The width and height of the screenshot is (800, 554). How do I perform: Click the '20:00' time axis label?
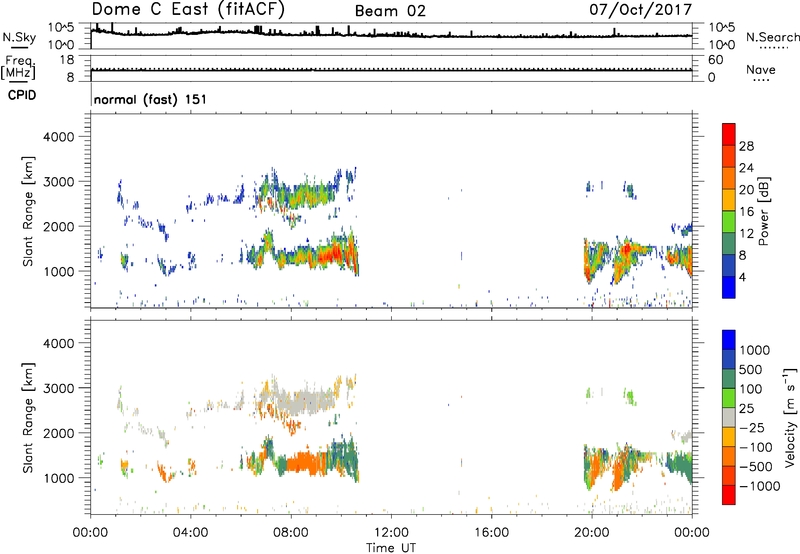(x=592, y=533)
